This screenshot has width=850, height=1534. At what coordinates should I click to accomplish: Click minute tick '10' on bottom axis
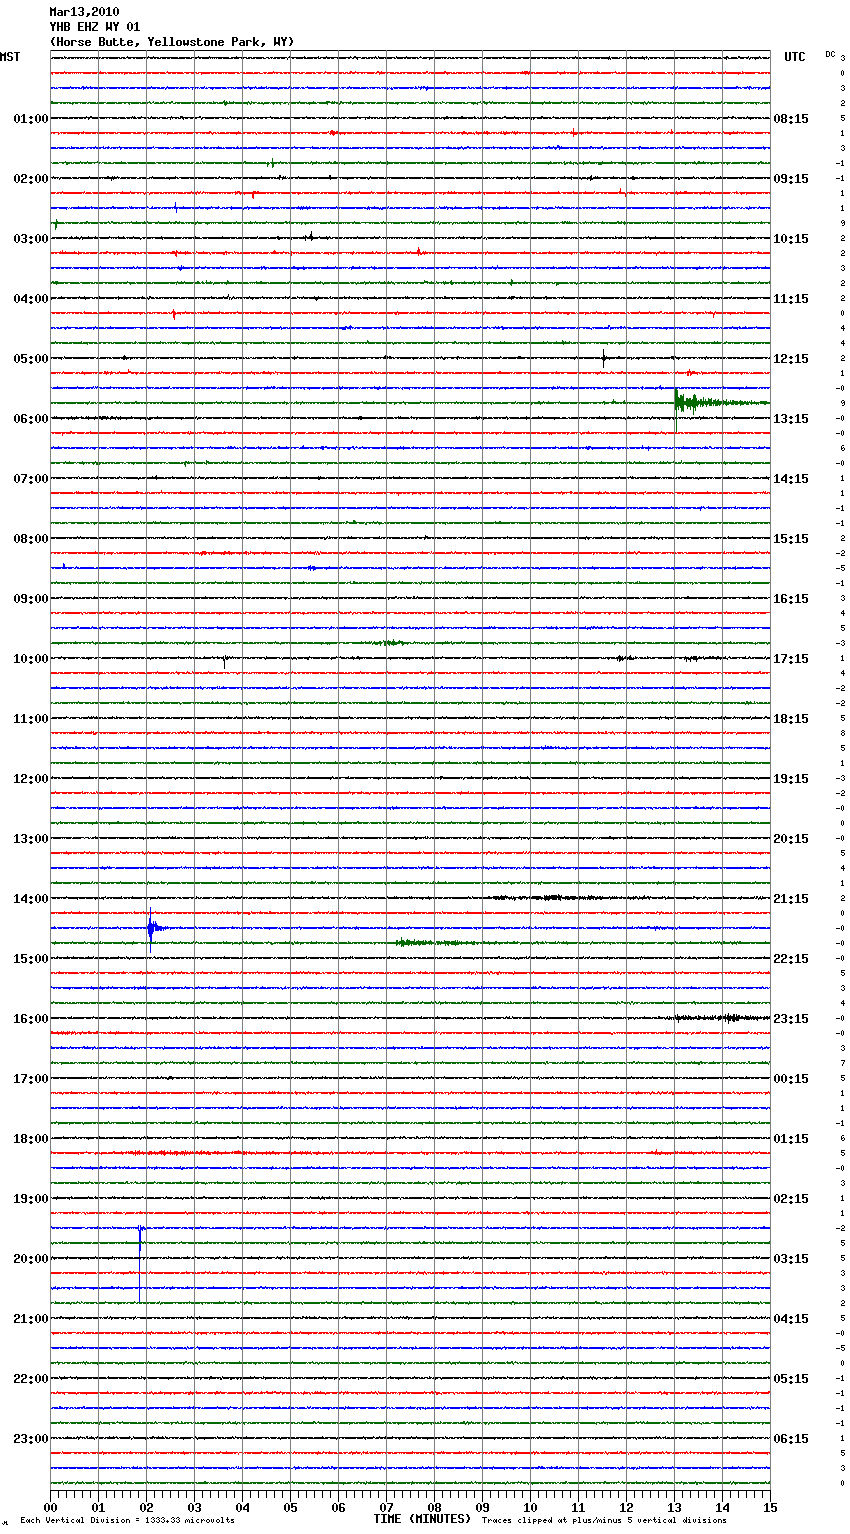coord(530,1507)
